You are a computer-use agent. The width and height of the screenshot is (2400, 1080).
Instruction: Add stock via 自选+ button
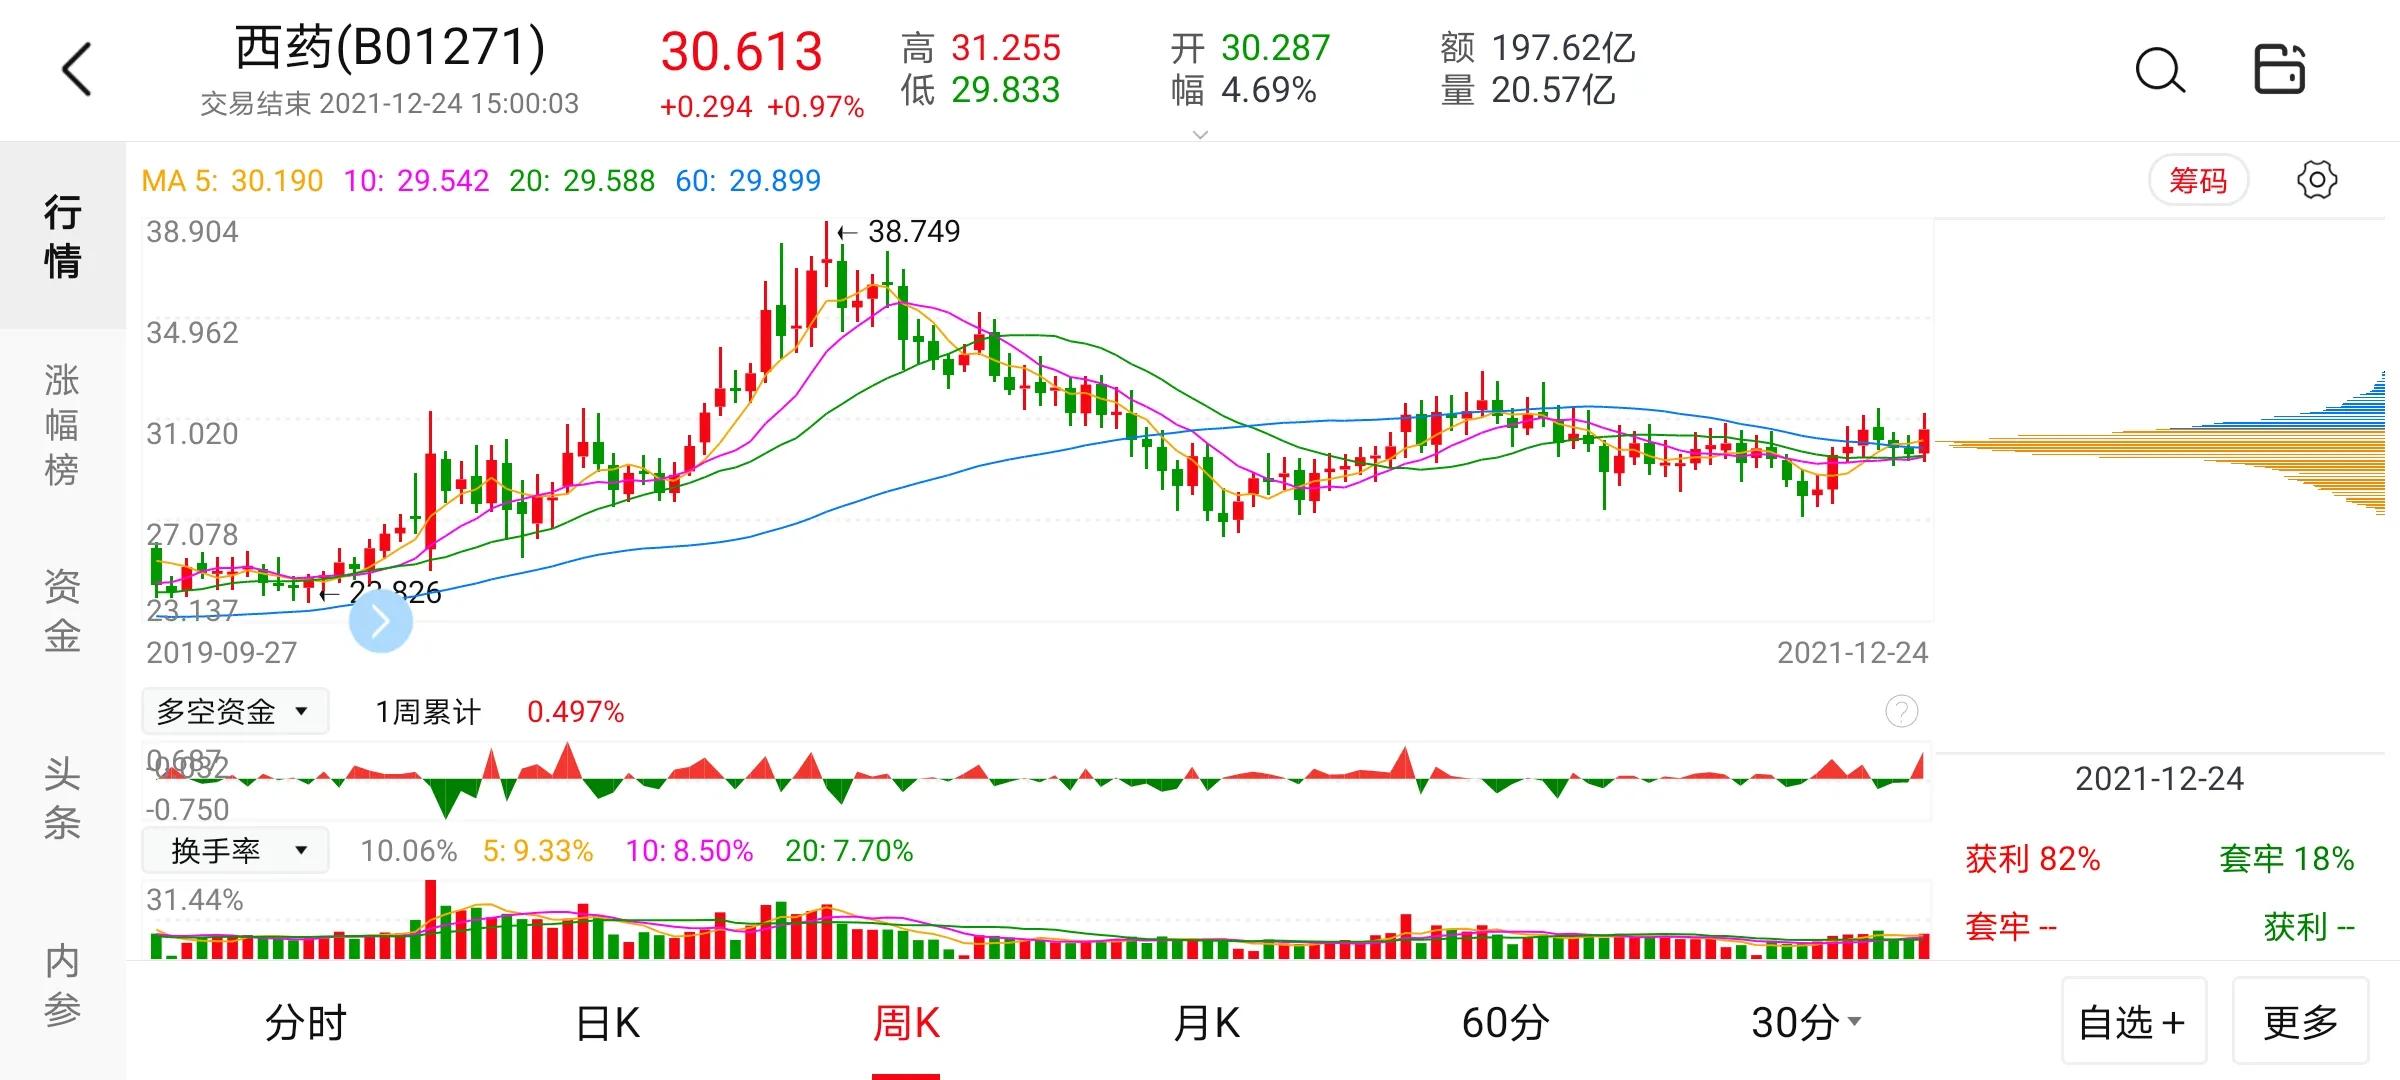pos(2134,1021)
